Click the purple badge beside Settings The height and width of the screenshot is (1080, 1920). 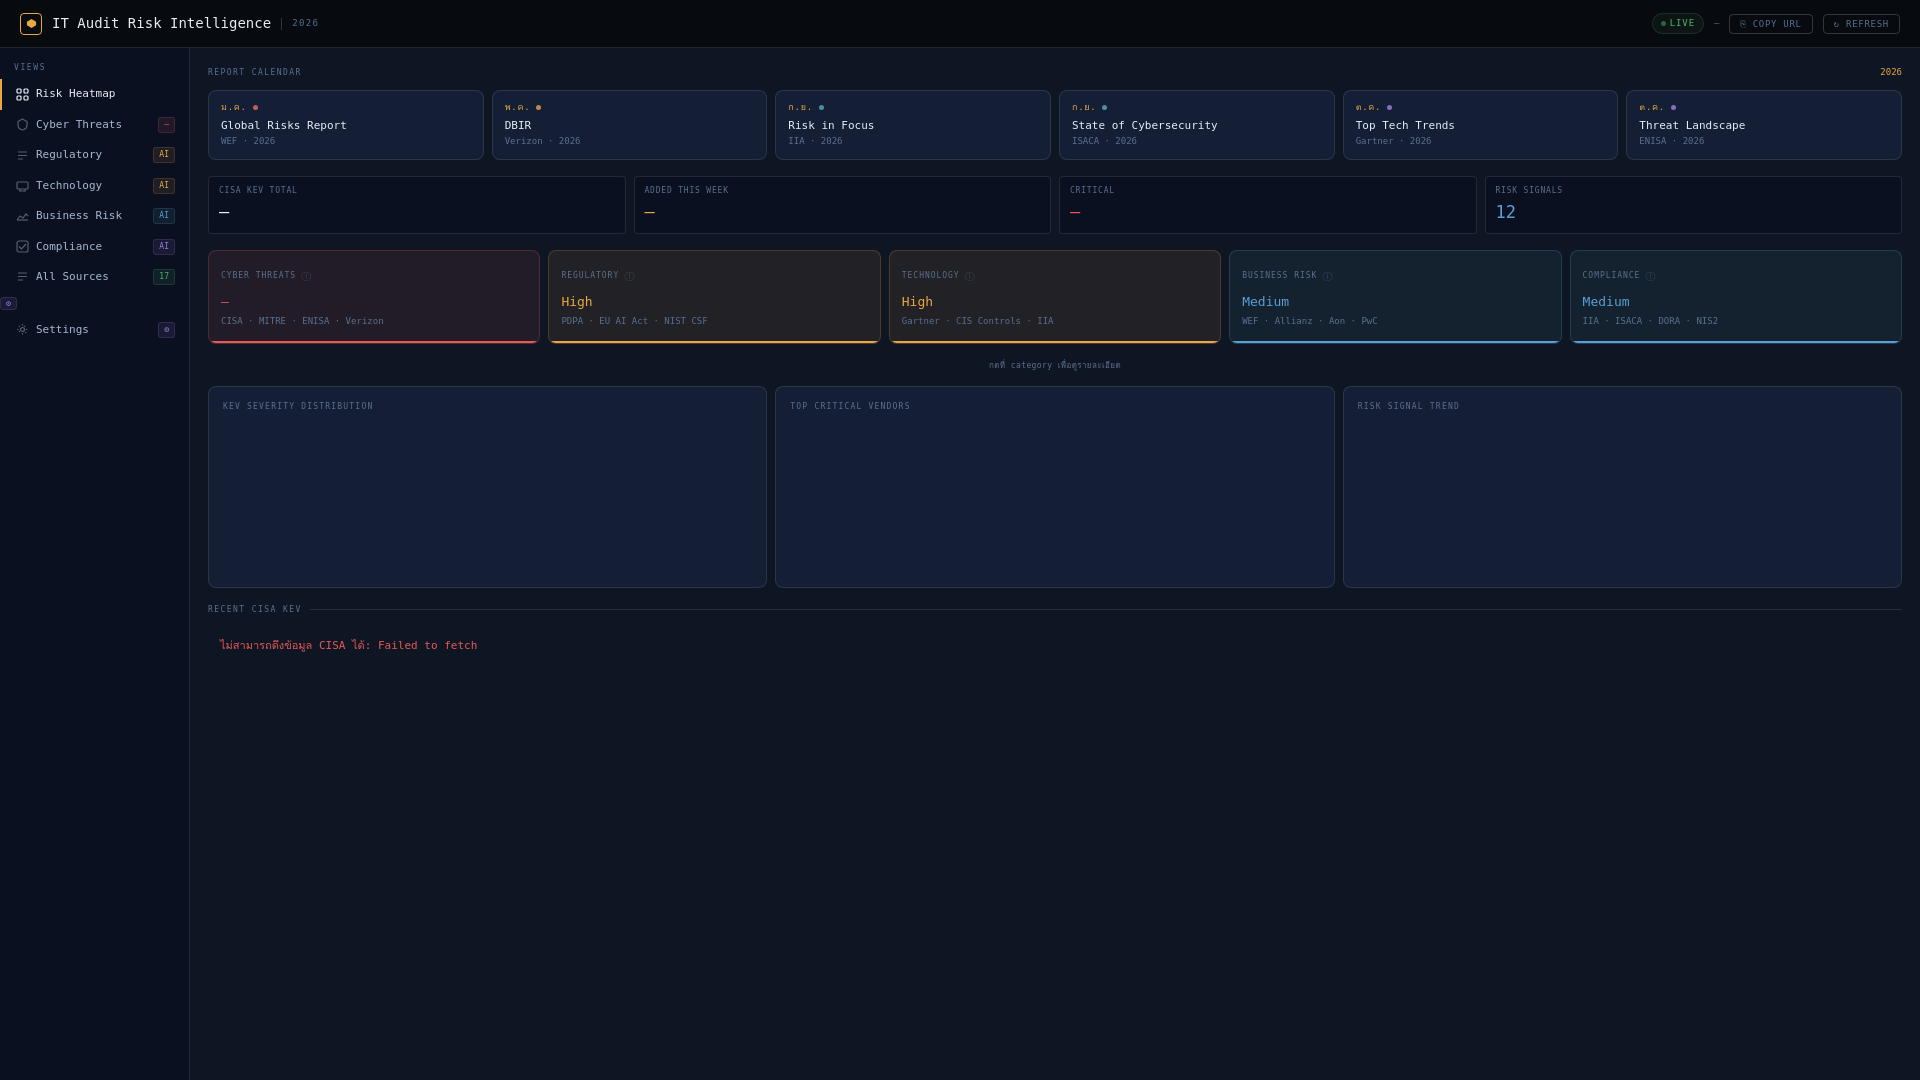tap(166, 330)
